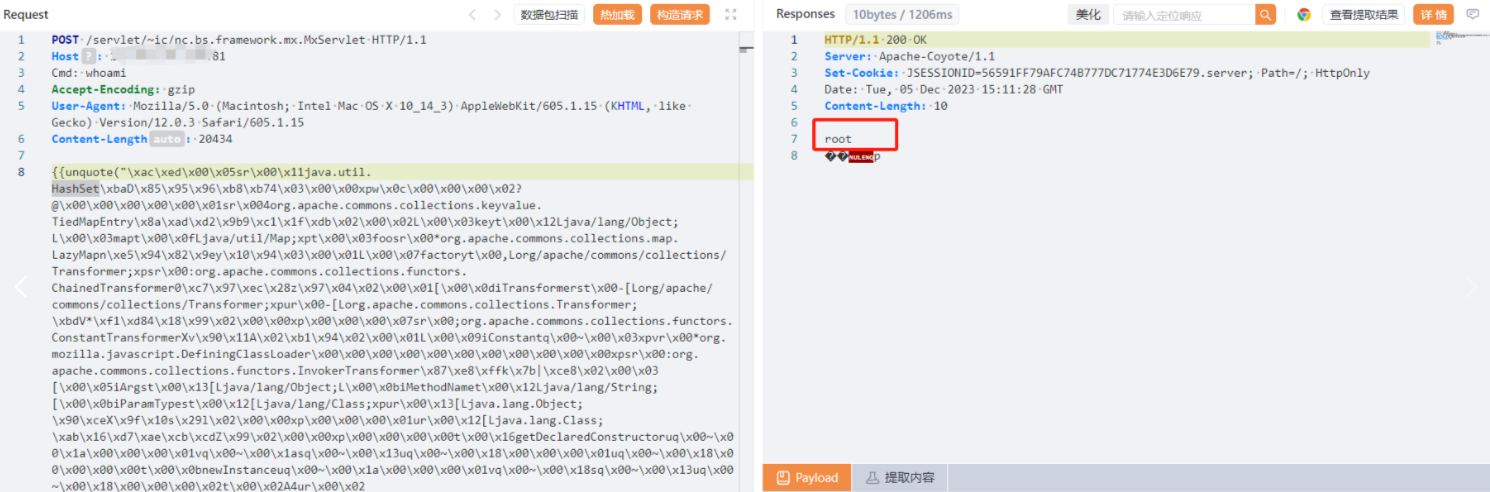Click the Server: Apache-Coyote/1.1 line
The width and height of the screenshot is (1490, 492).
pos(909,57)
